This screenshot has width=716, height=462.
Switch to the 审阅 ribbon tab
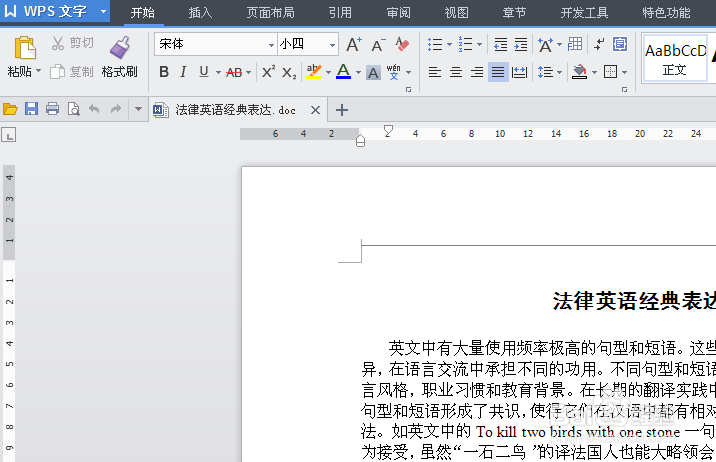point(399,12)
